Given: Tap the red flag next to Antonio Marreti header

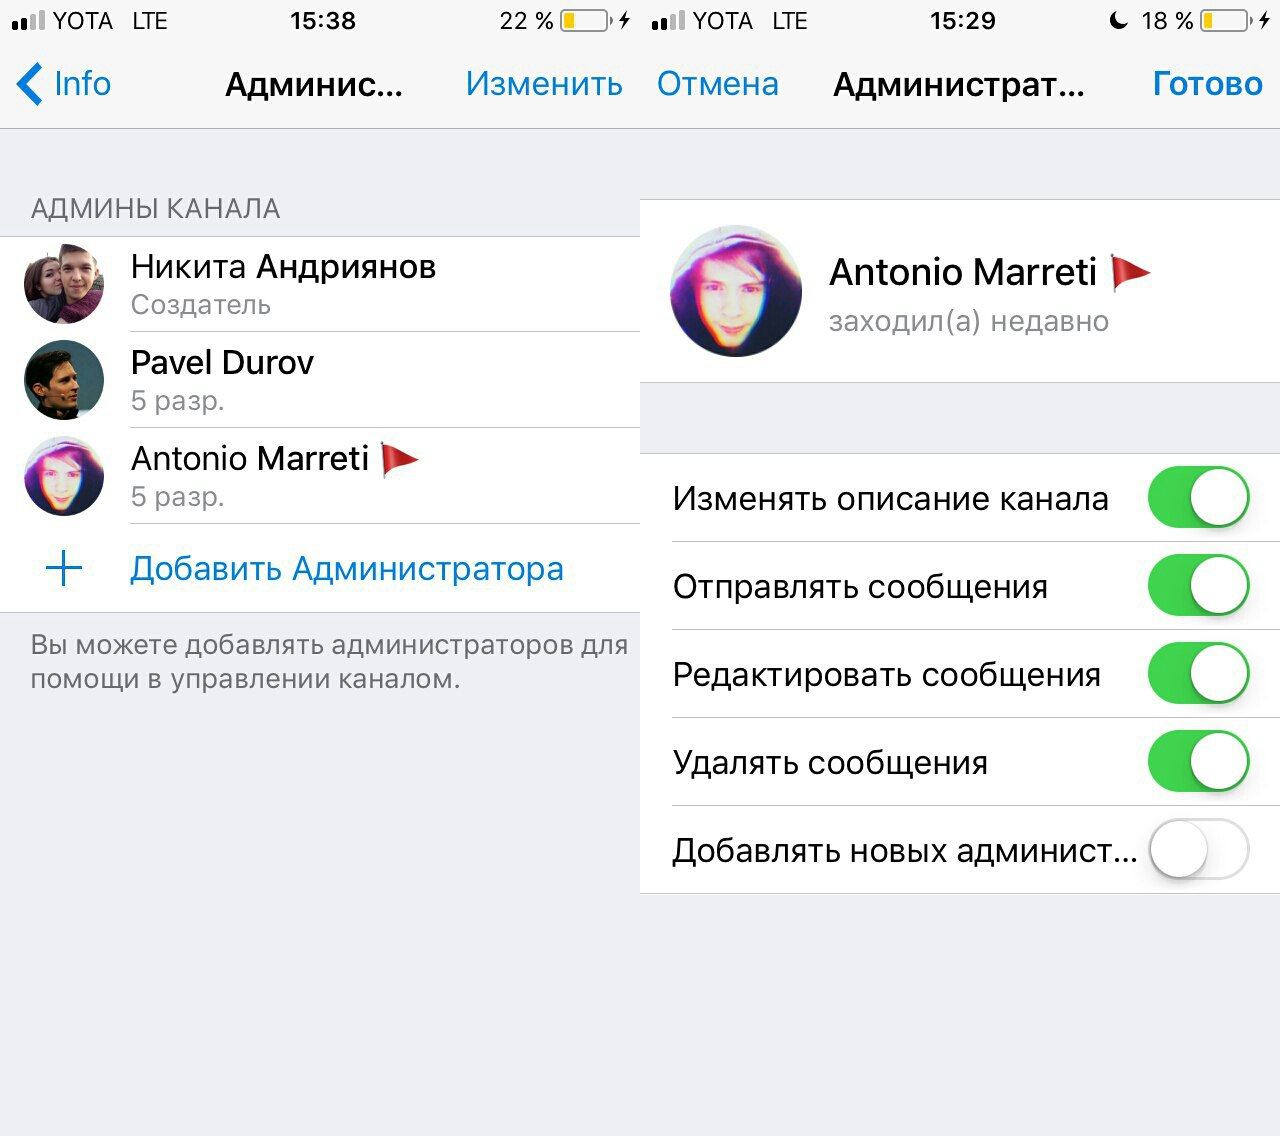Looking at the screenshot, I should [1131, 272].
